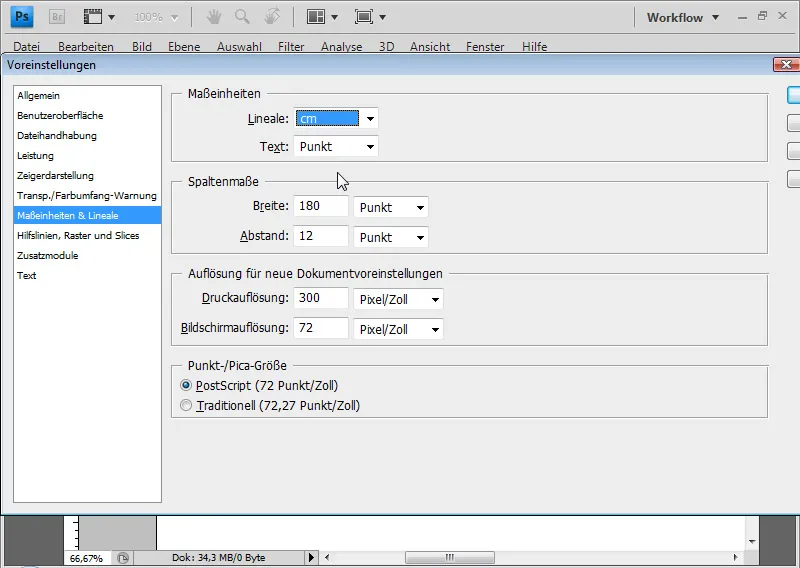
Task: Click the horizontal scrollbar left arrow
Action: 327,557
